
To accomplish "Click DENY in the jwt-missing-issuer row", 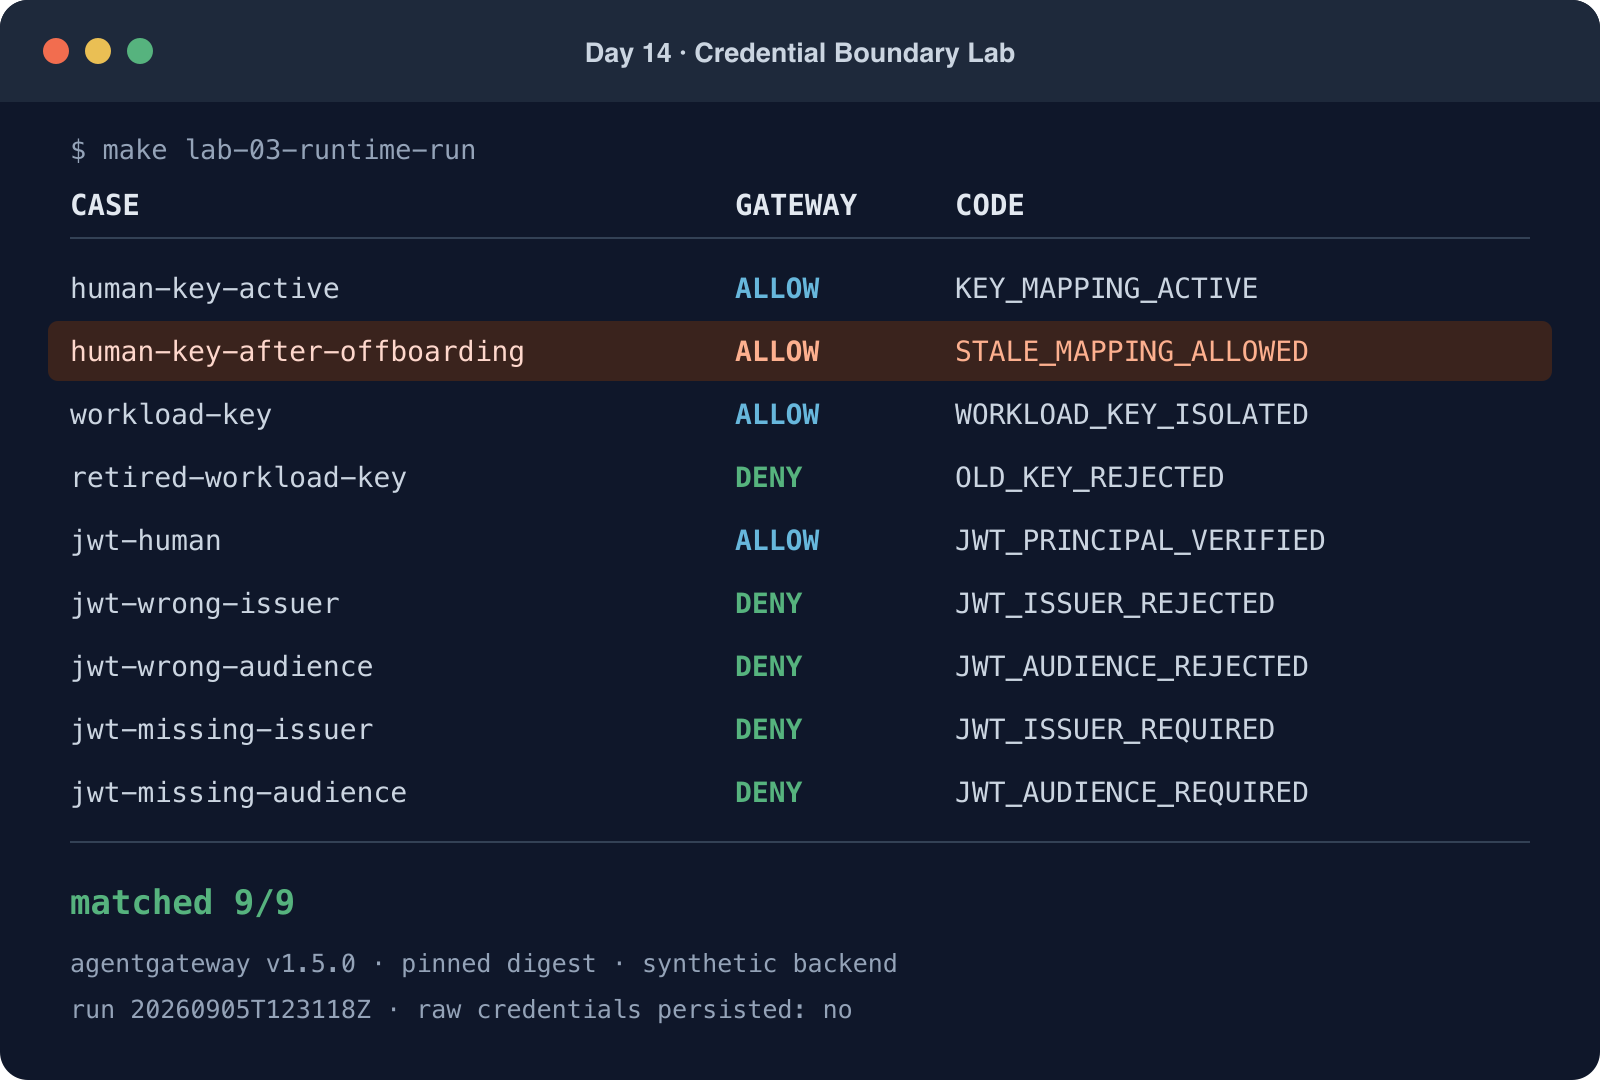I will pos(768,730).
